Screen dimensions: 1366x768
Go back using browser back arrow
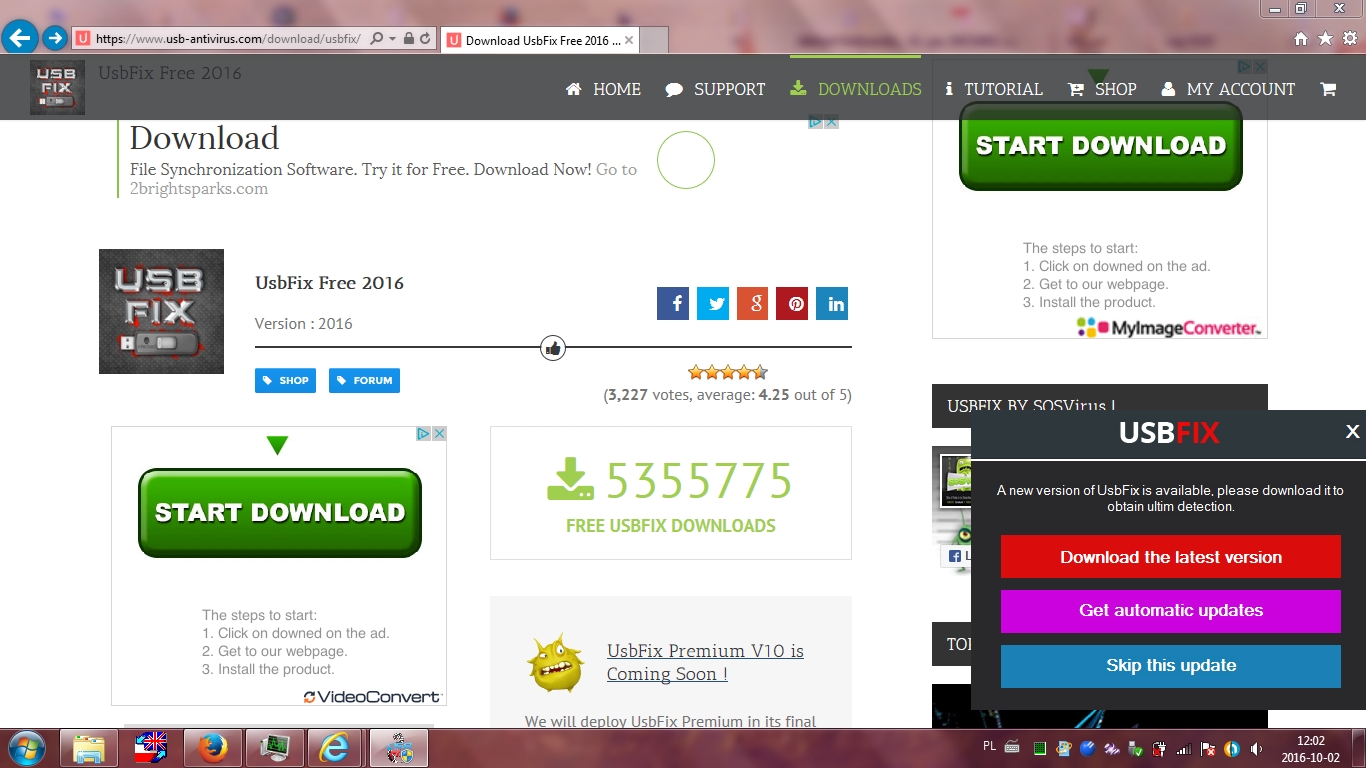19,39
